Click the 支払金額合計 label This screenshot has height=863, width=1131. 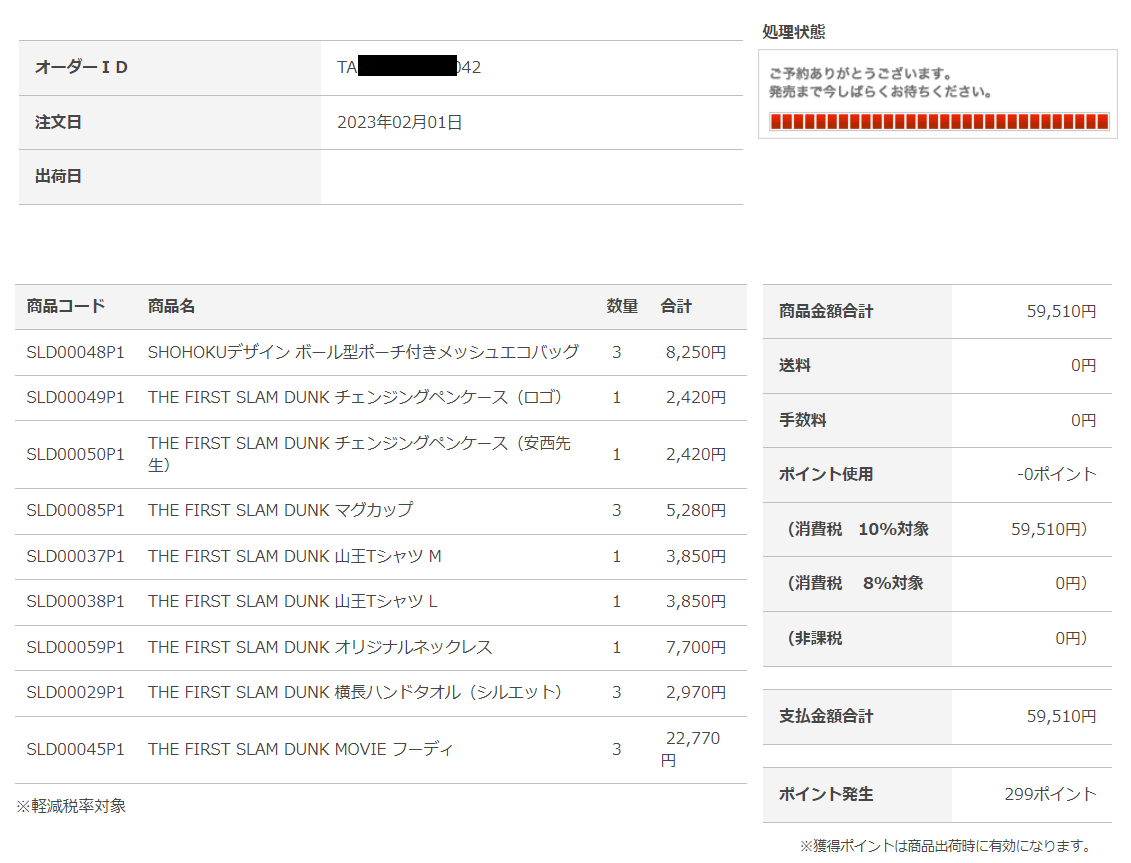(826, 717)
